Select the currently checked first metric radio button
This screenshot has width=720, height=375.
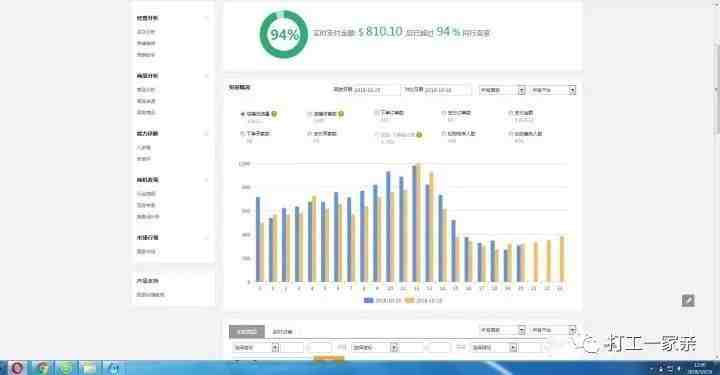point(242,113)
